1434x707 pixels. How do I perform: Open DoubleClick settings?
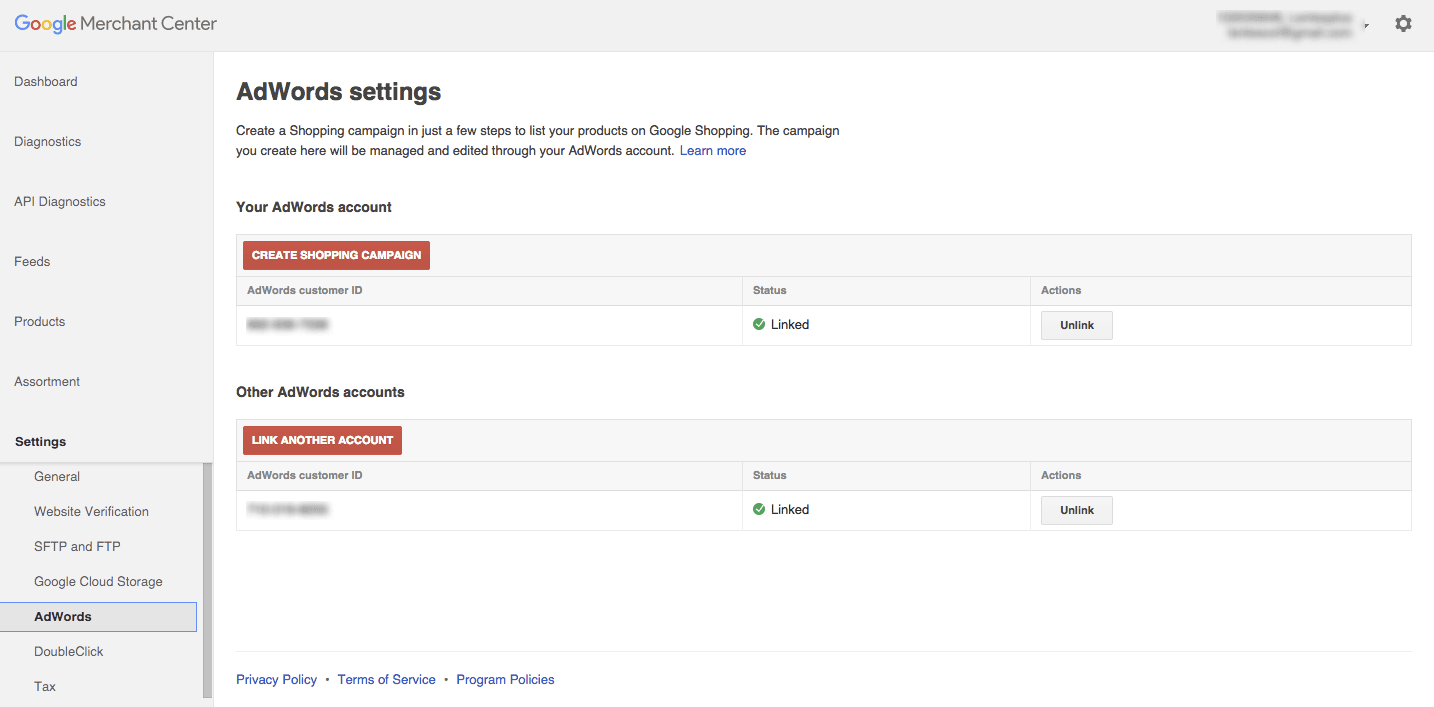pyautogui.click(x=69, y=652)
